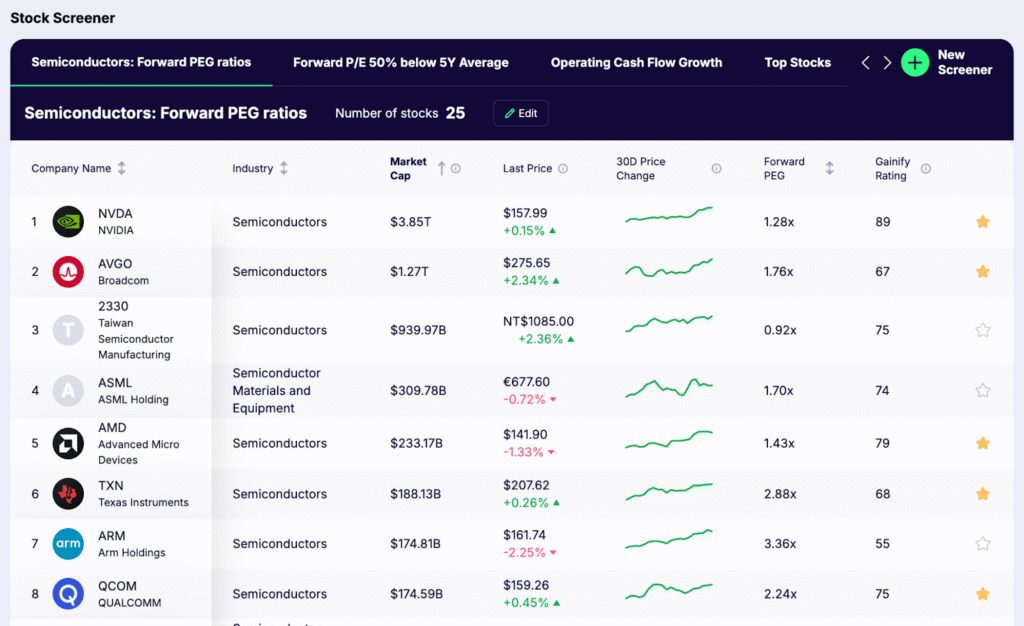Unfavorite QCOM with its star
The height and width of the screenshot is (626, 1024).
(x=983, y=594)
